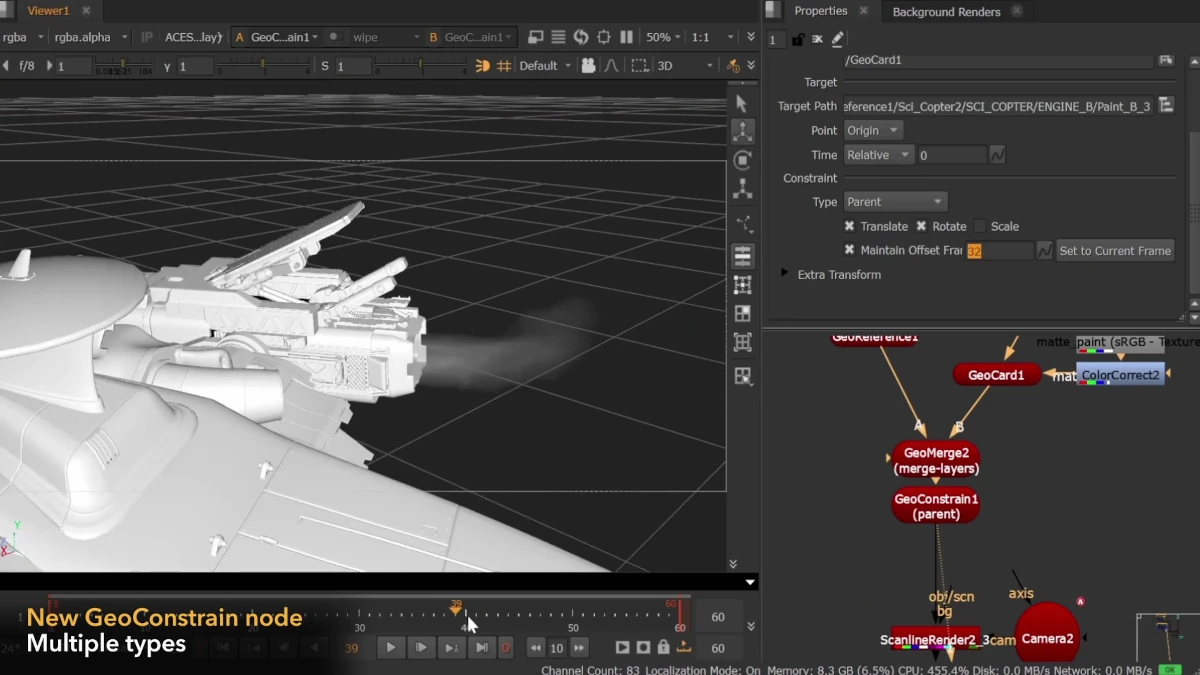
Task: Click the camera lock icon in the viewer
Action: [588, 66]
